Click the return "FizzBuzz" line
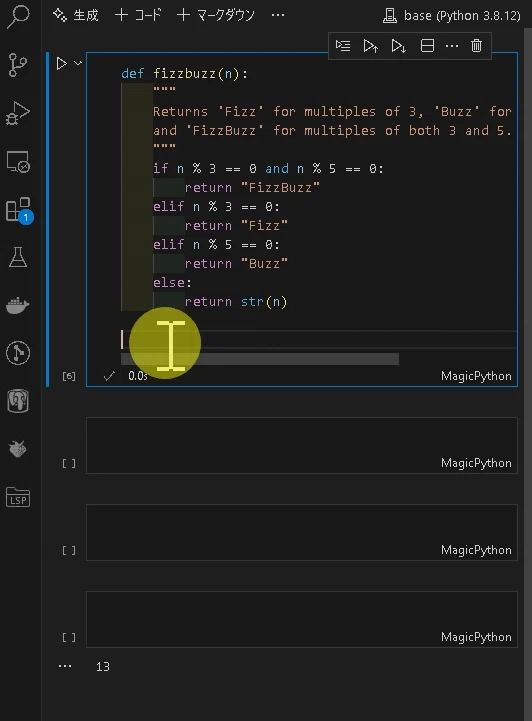The height and width of the screenshot is (721, 532). [252, 188]
